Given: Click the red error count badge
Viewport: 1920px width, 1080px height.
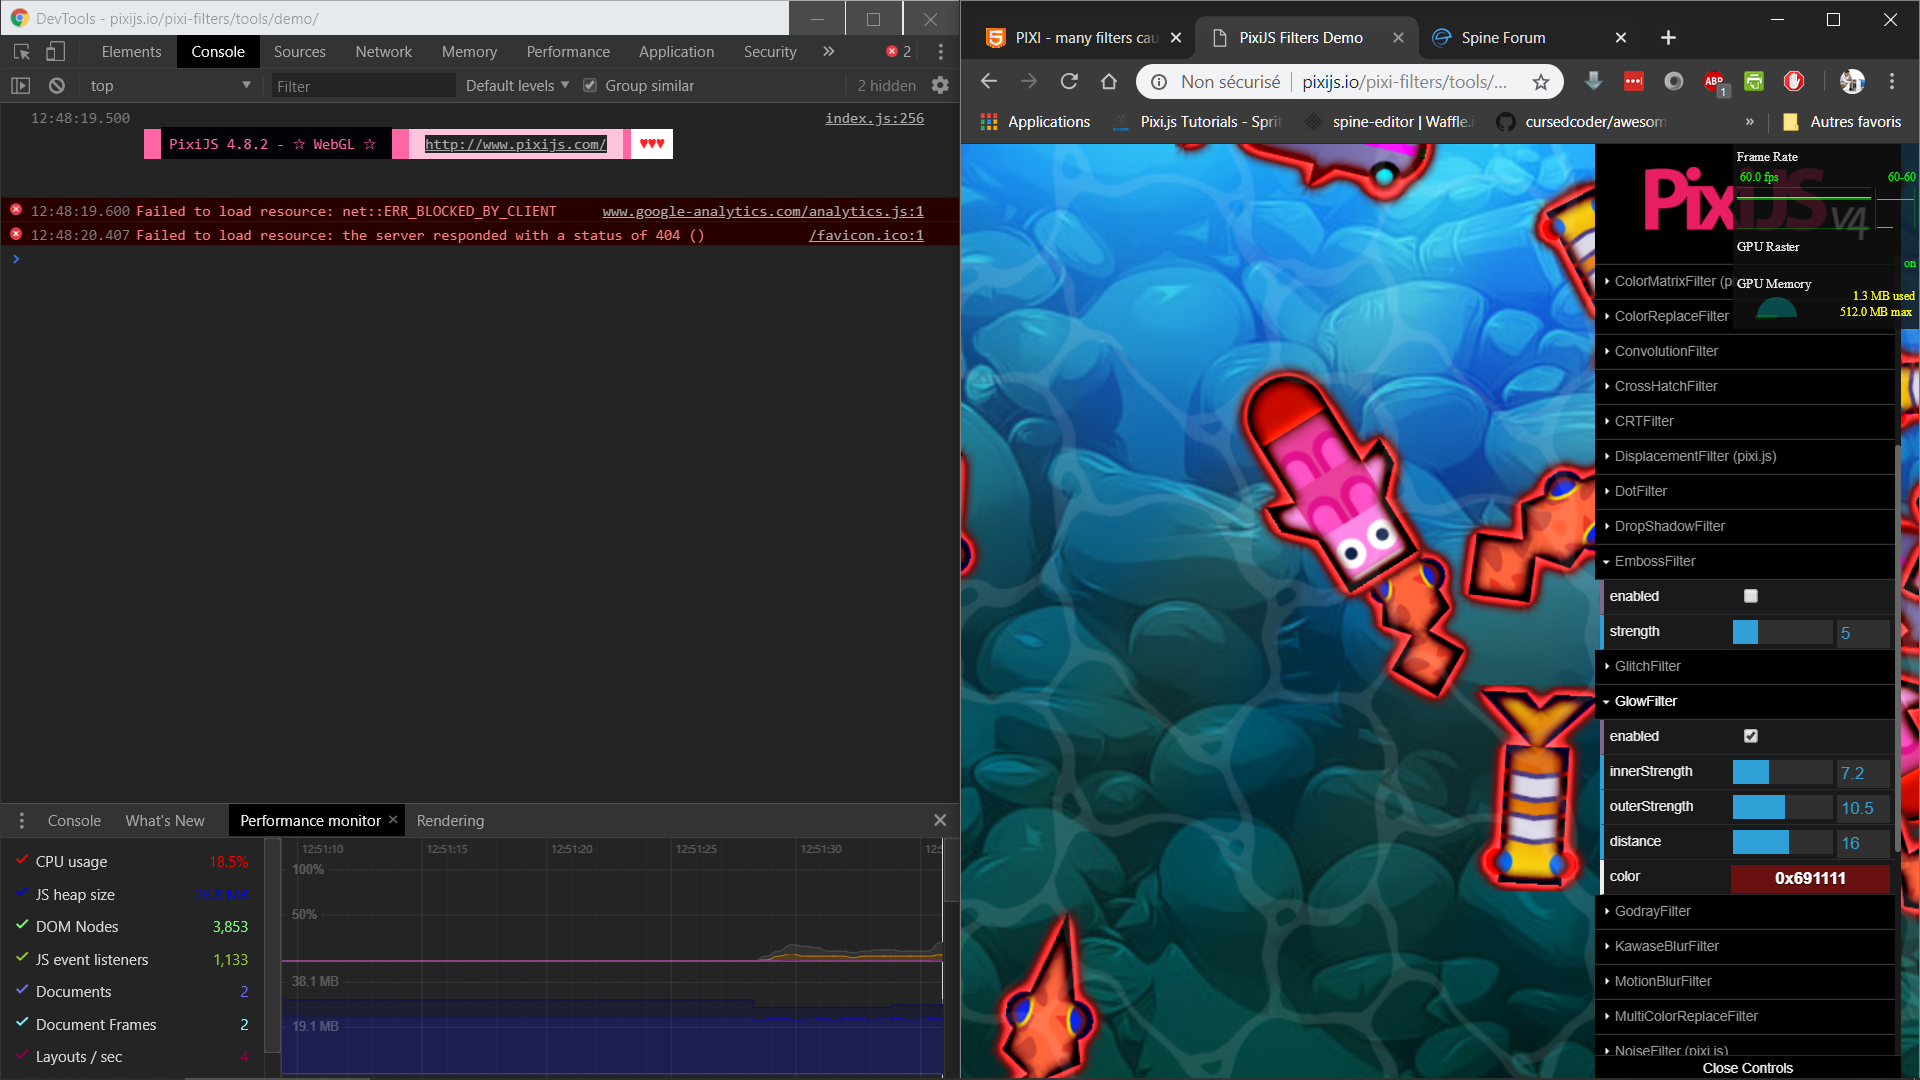Looking at the screenshot, I should [898, 52].
